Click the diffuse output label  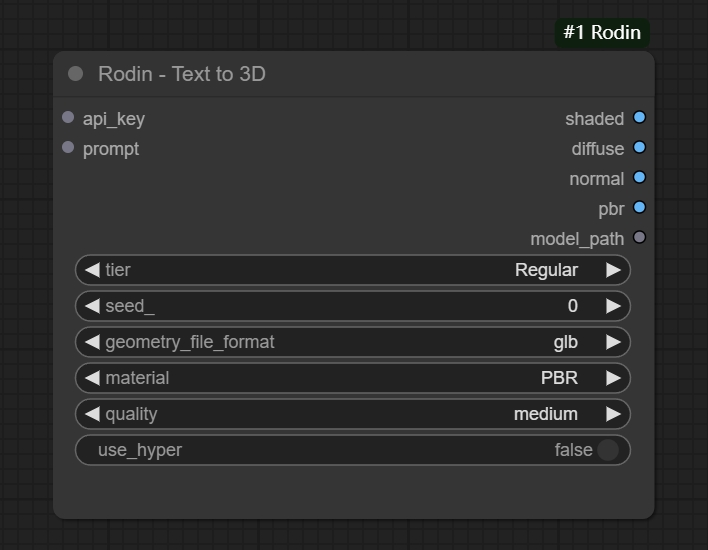pos(598,149)
